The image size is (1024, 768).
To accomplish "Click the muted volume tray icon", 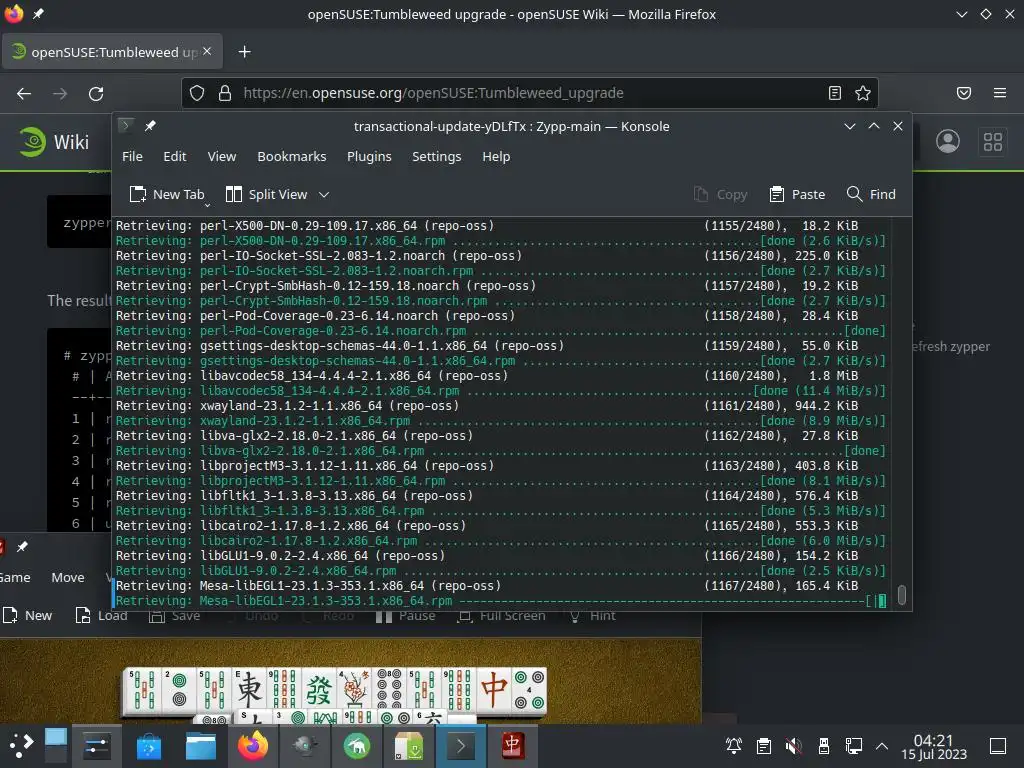I will pyautogui.click(x=793, y=745).
